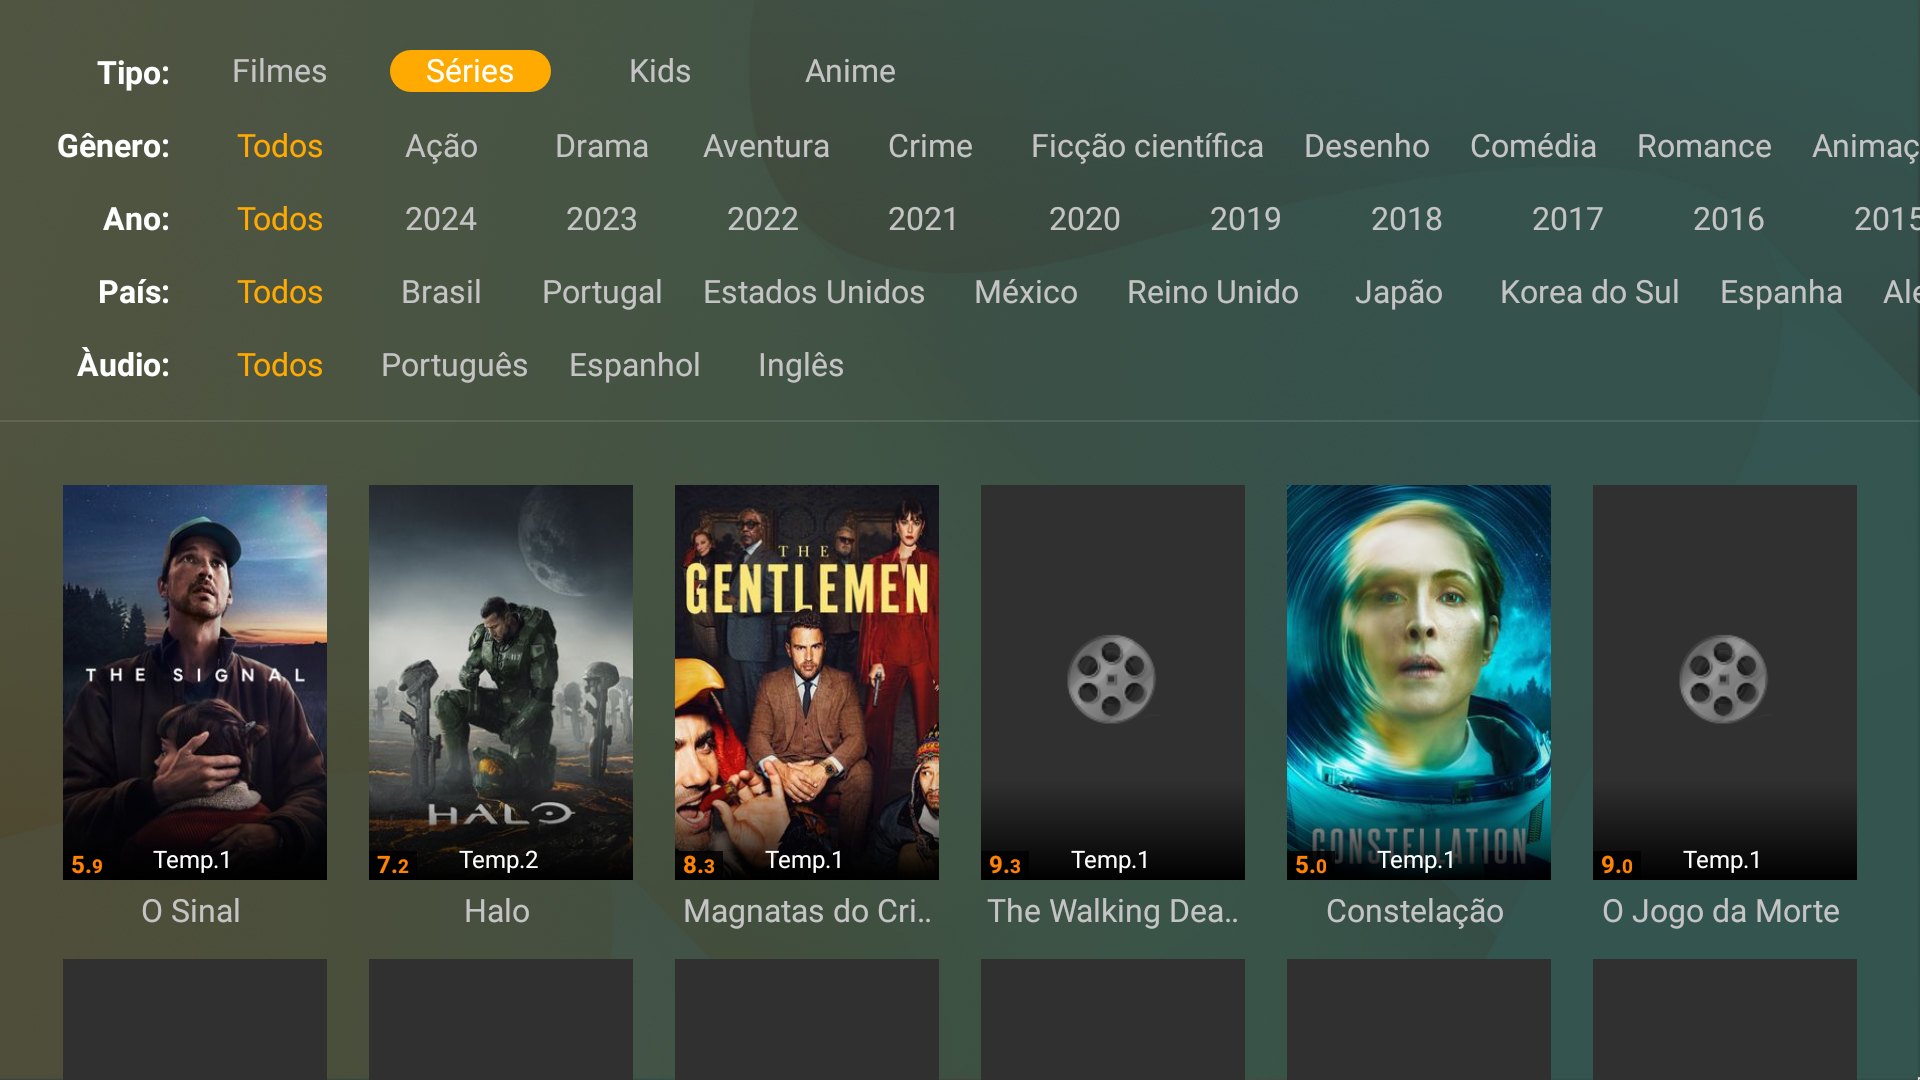
Task: Filter by Korea do Sul
Action: point(1590,292)
